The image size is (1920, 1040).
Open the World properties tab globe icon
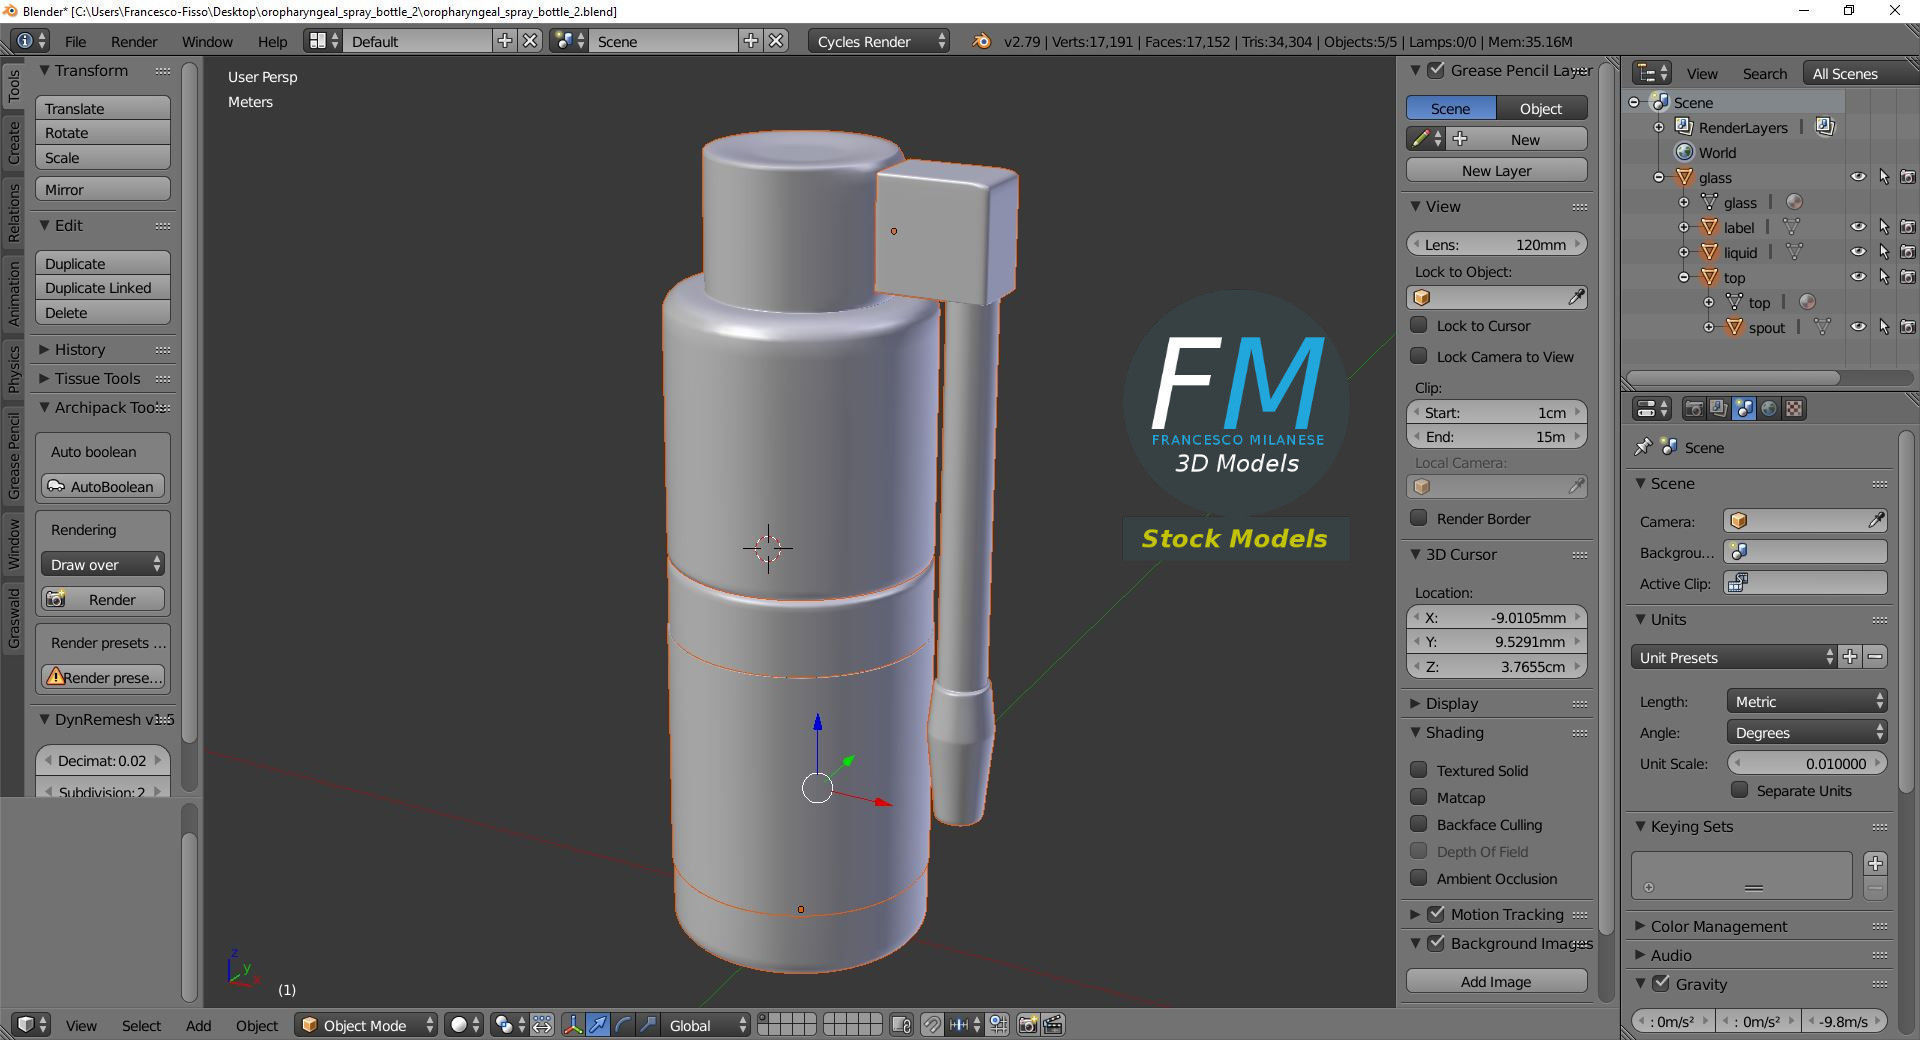point(1769,408)
